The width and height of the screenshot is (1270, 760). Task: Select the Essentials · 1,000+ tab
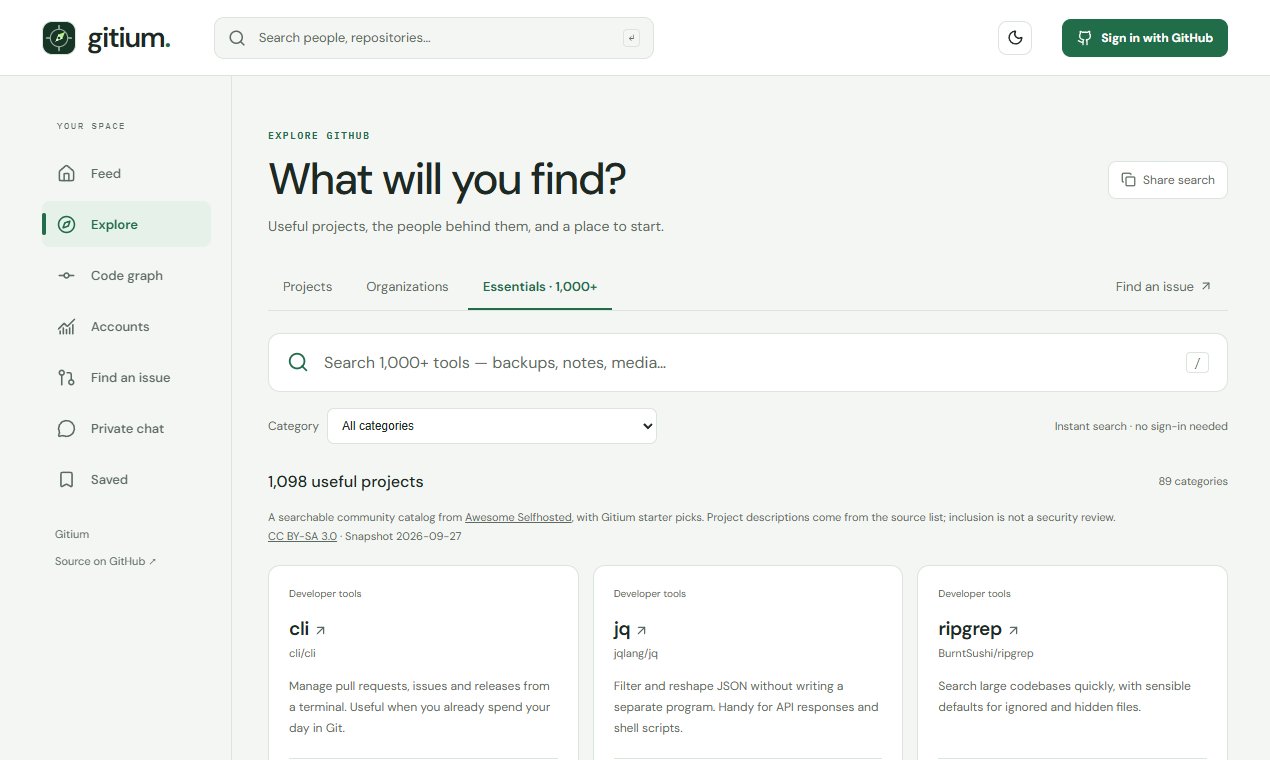coord(540,286)
